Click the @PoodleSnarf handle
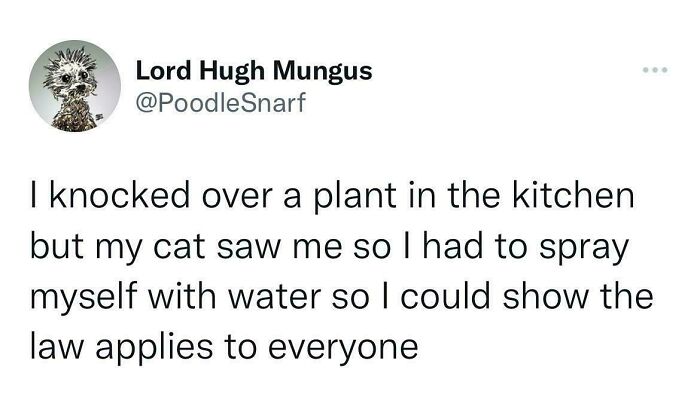Image resolution: width=700 pixels, height=410 pixels. click(221, 102)
